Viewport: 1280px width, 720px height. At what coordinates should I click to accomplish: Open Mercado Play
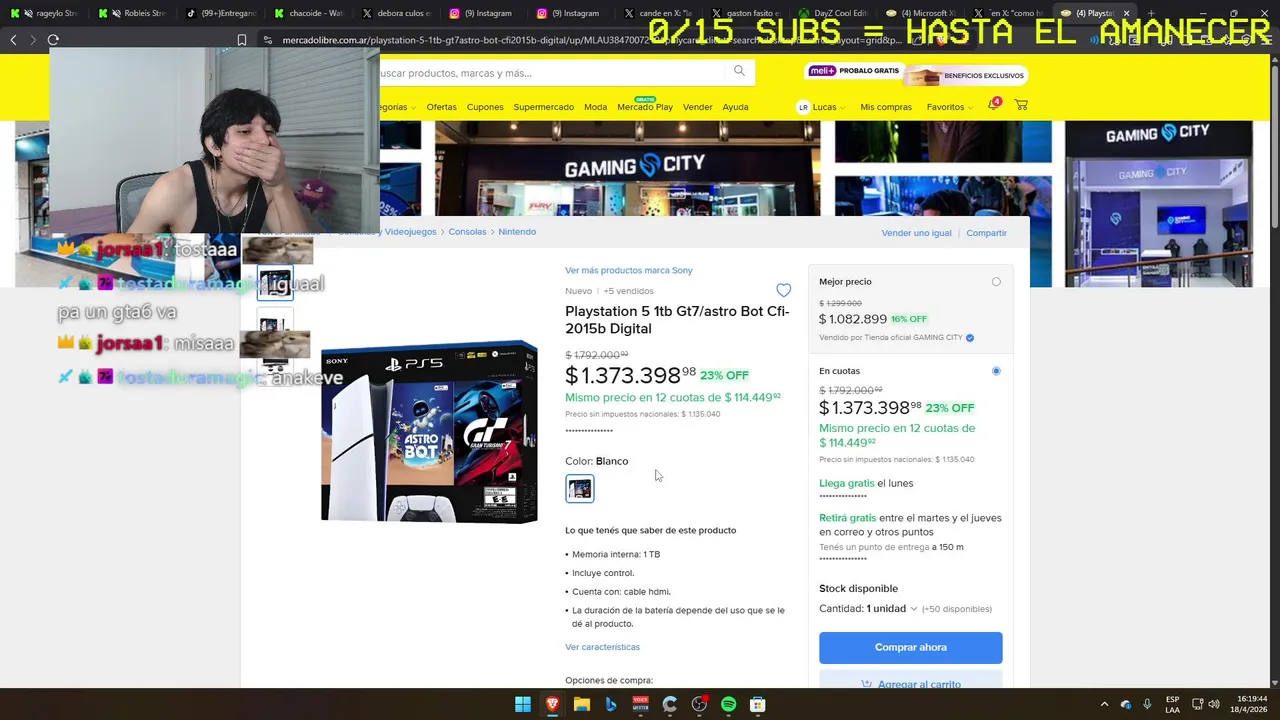tap(645, 107)
